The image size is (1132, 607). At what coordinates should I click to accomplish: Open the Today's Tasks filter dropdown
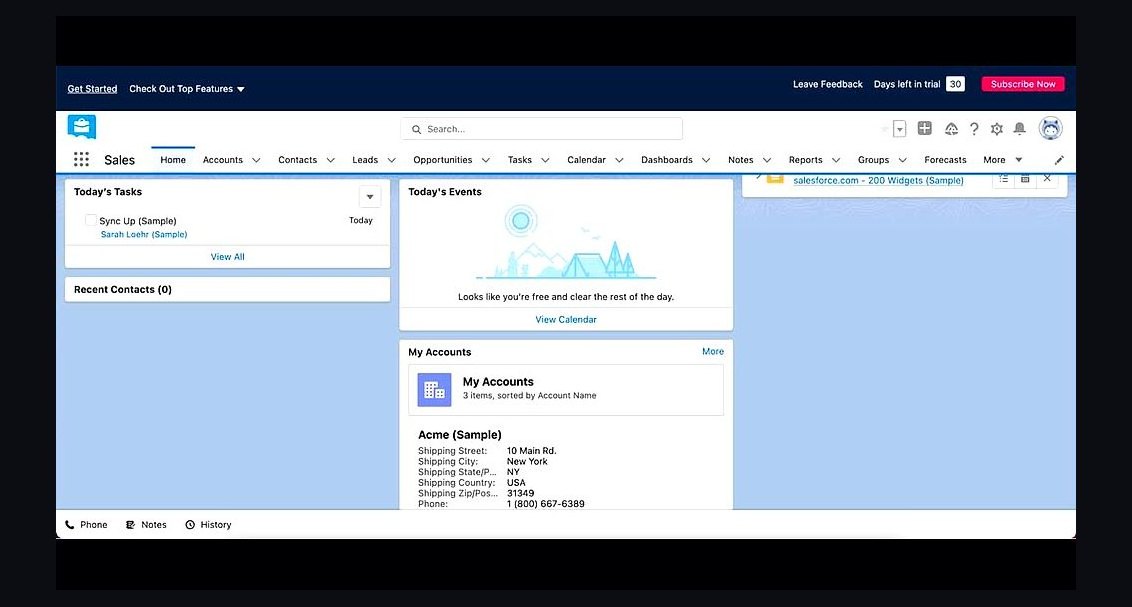coord(370,196)
